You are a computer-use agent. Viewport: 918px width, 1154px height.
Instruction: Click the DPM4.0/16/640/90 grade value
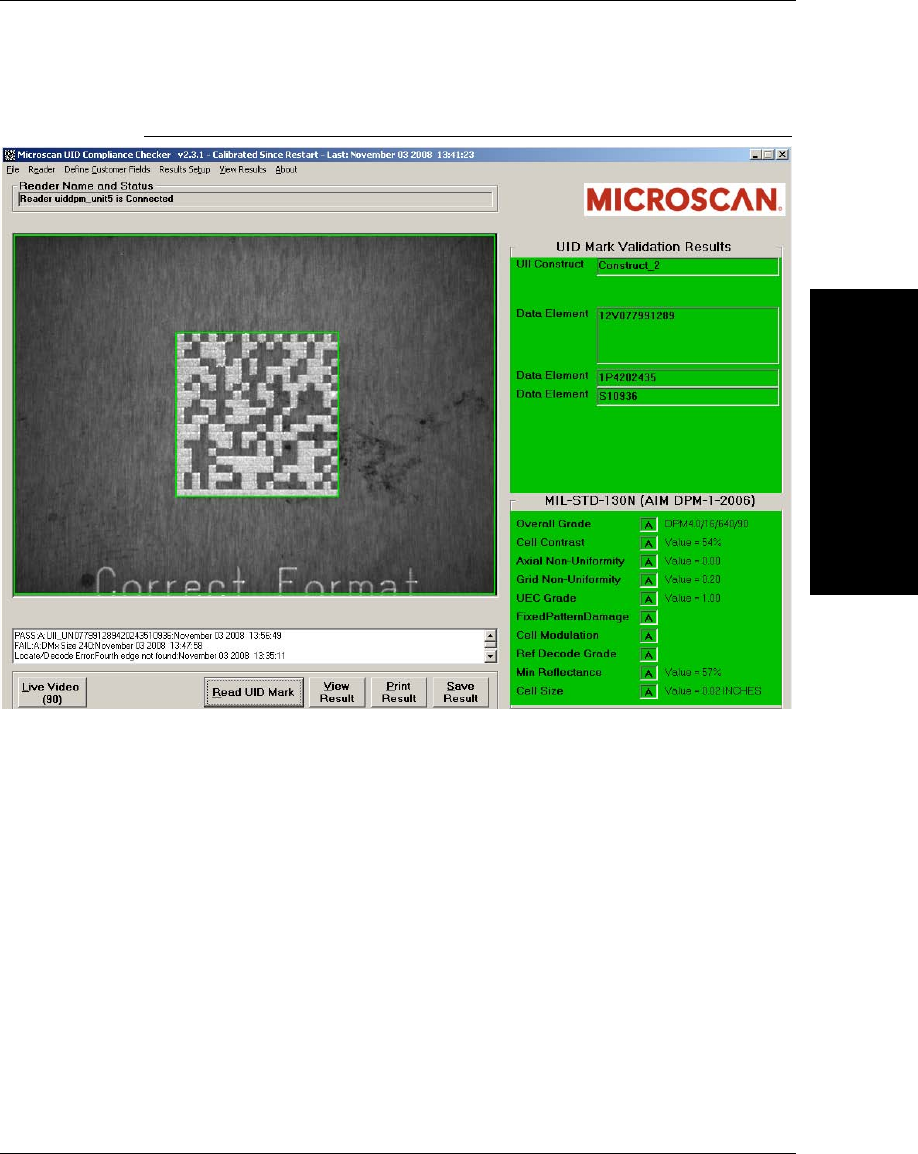(x=706, y=524)
